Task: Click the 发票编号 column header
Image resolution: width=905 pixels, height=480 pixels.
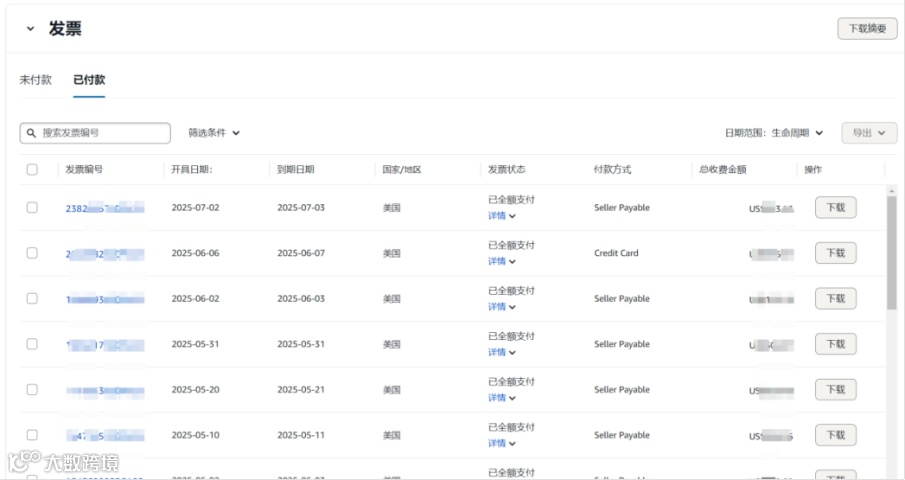Action: click(84, 169)
